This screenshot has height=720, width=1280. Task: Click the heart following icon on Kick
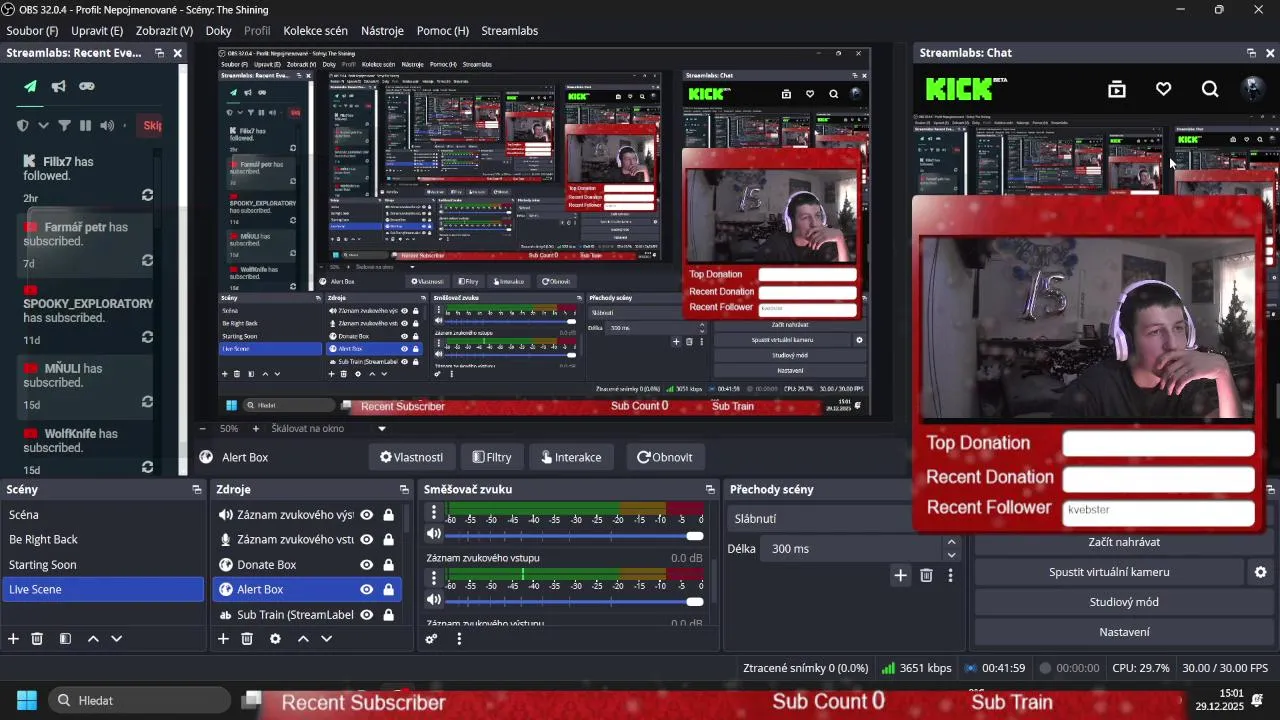1163,89
